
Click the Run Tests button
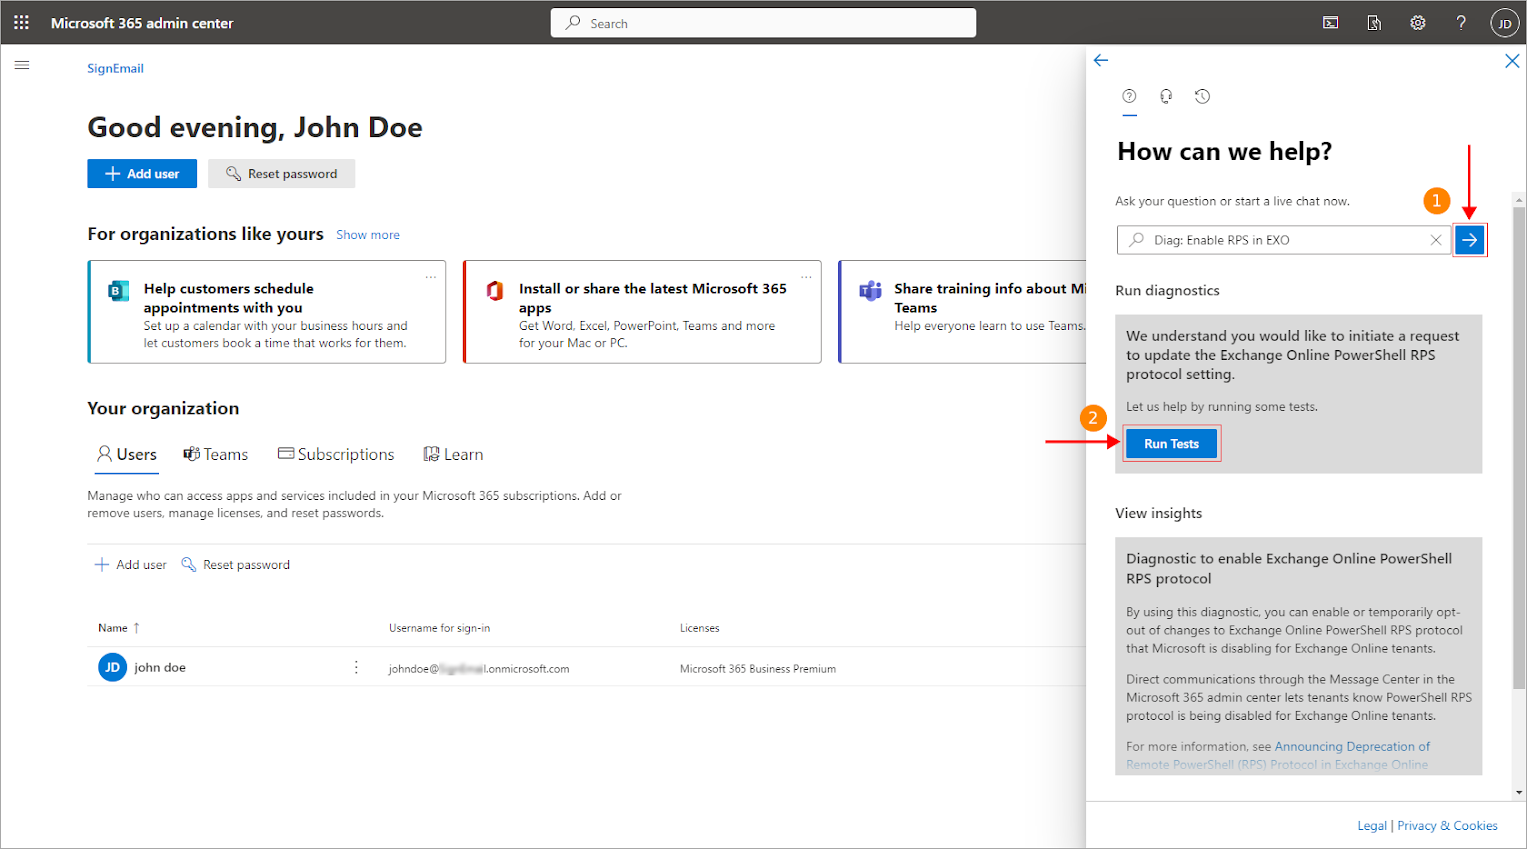(x=1171, y=444)
